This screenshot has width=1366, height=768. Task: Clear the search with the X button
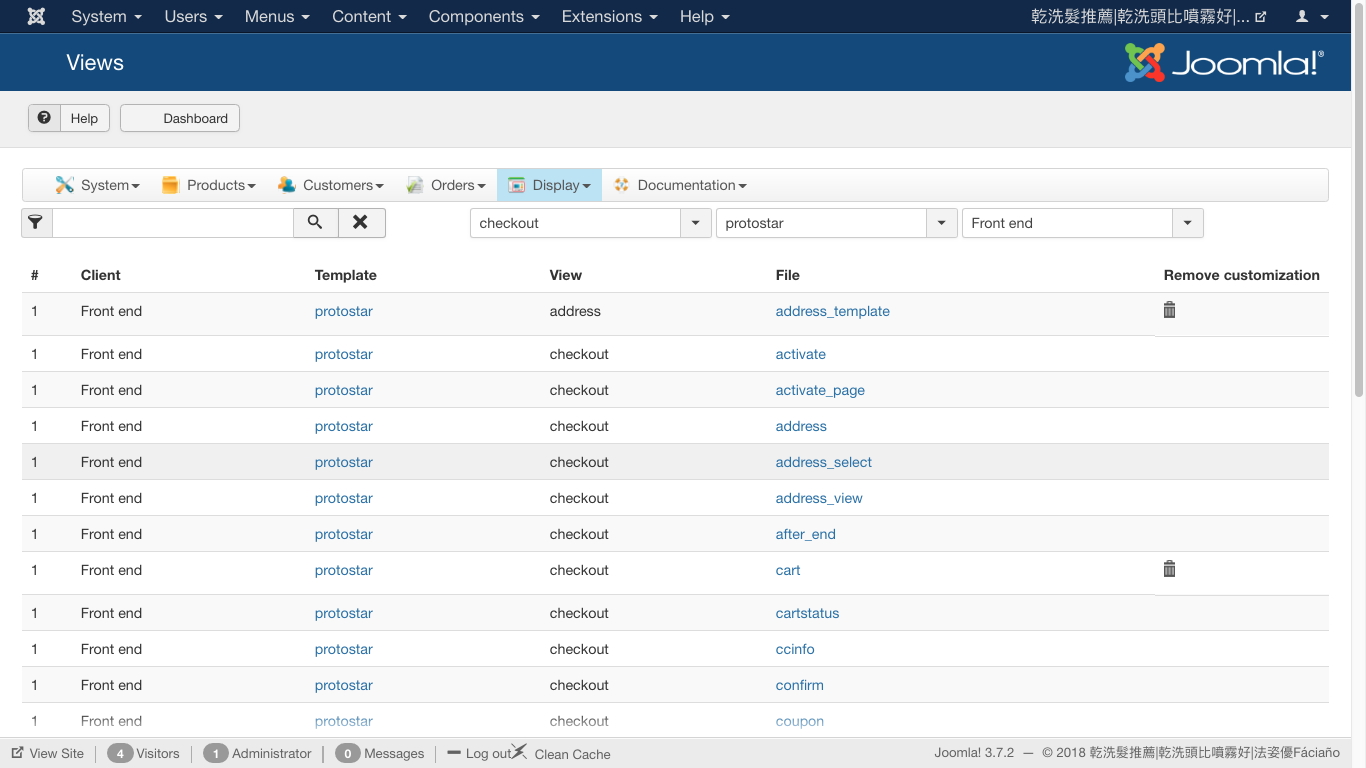361,222
